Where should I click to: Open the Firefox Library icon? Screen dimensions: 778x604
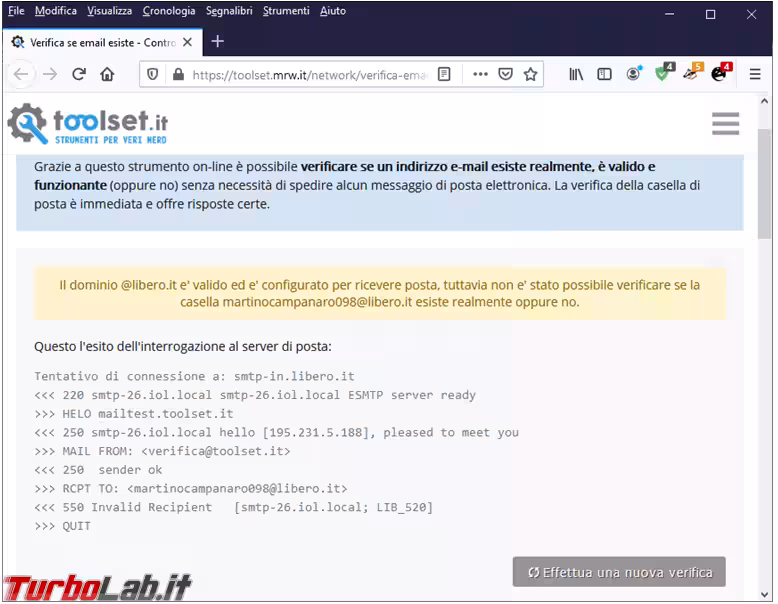click(576, 74)
